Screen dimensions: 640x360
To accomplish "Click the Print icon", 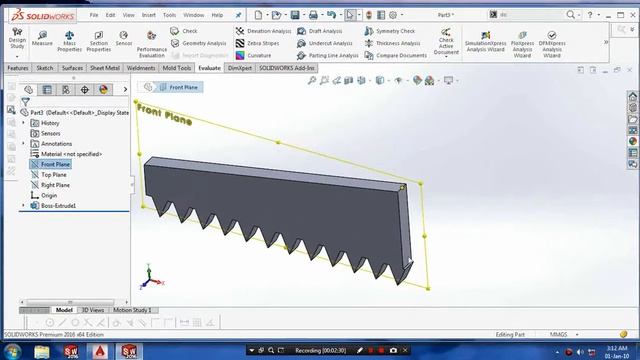I will [313, 15].
